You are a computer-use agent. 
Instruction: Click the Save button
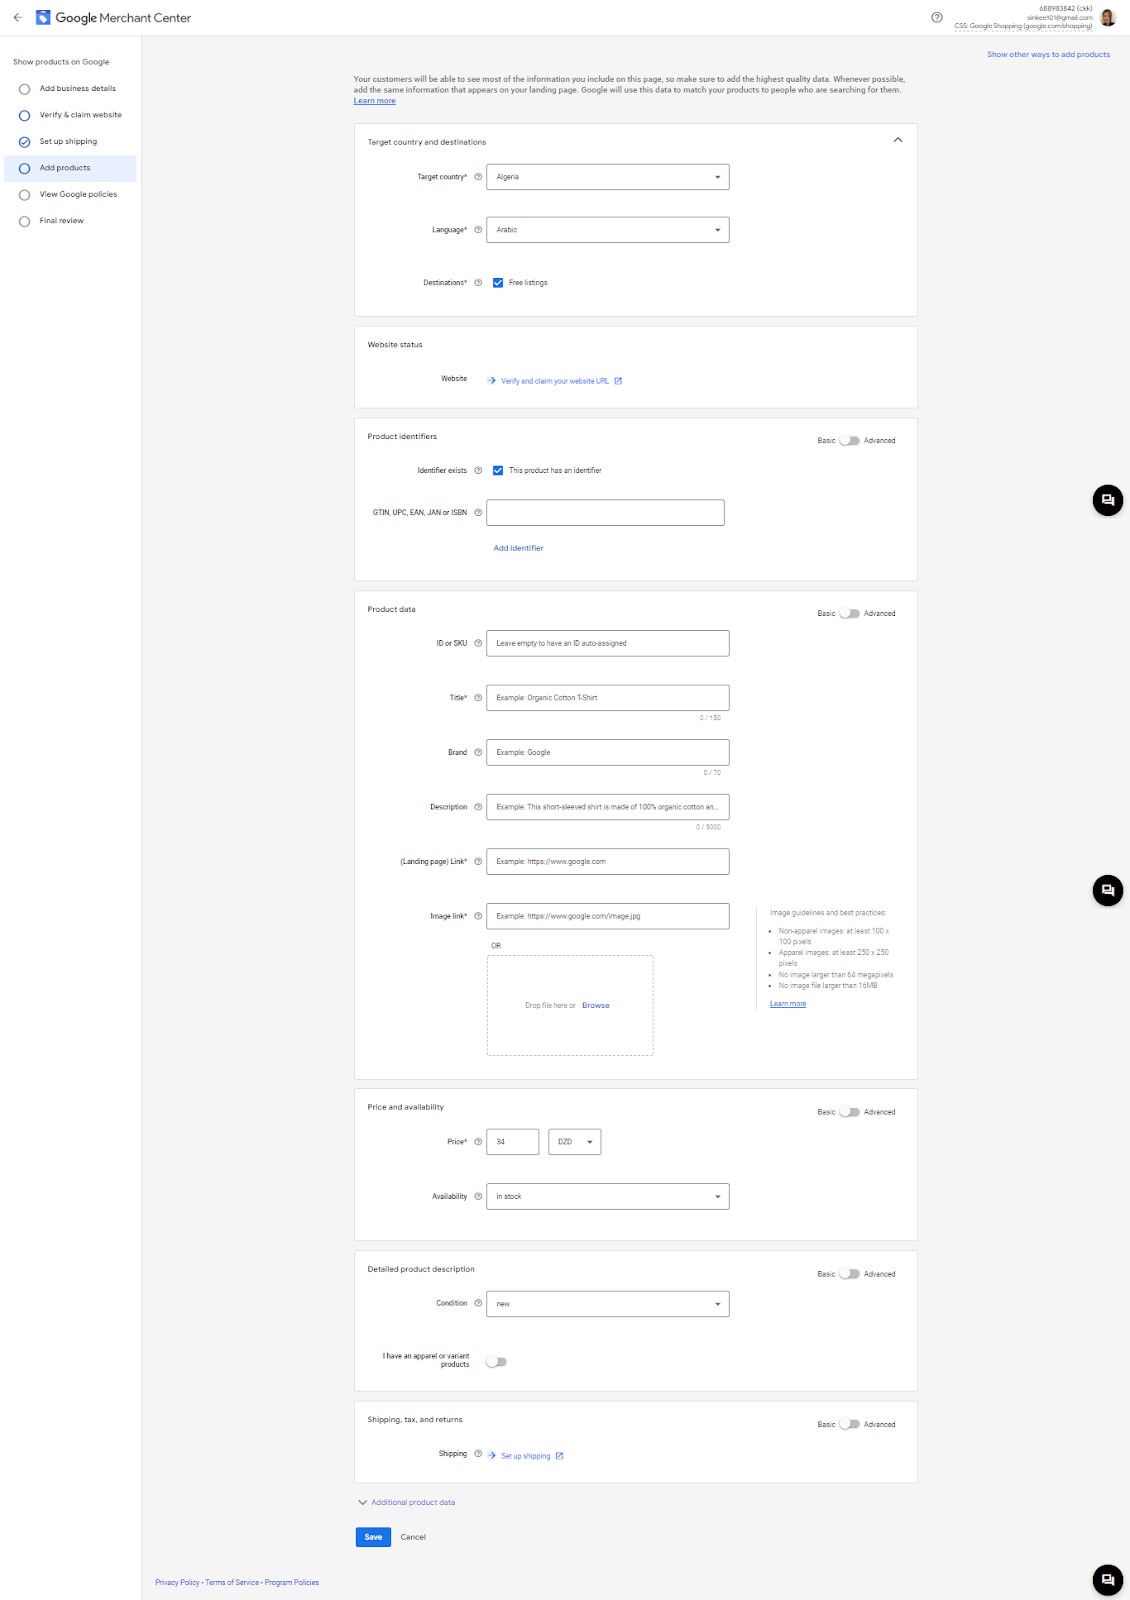pyautogui.click(x=373, y=1537)
